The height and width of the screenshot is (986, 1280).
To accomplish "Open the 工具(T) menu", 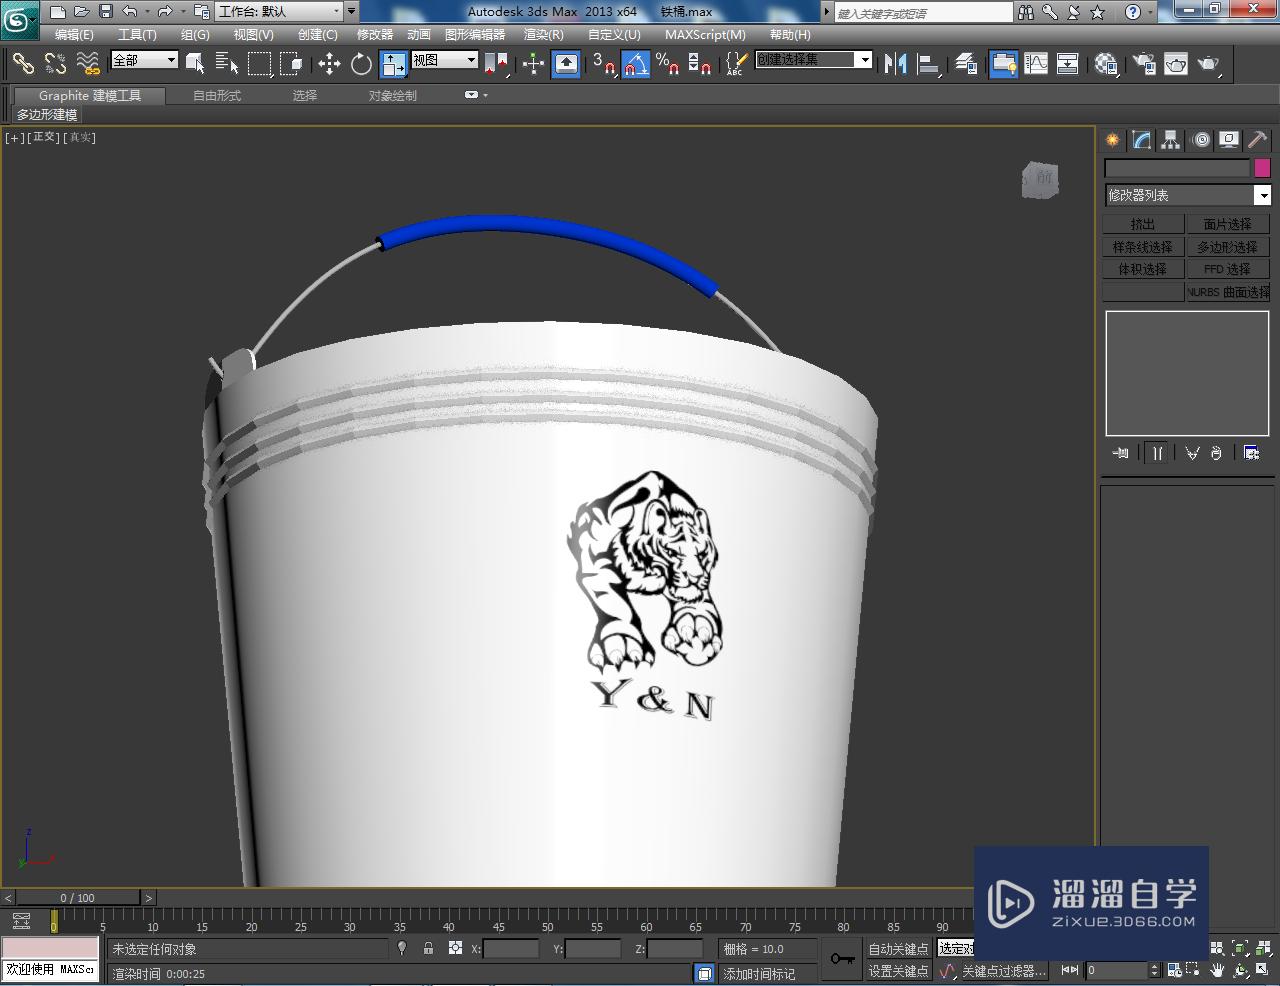I will pos(137,34).
